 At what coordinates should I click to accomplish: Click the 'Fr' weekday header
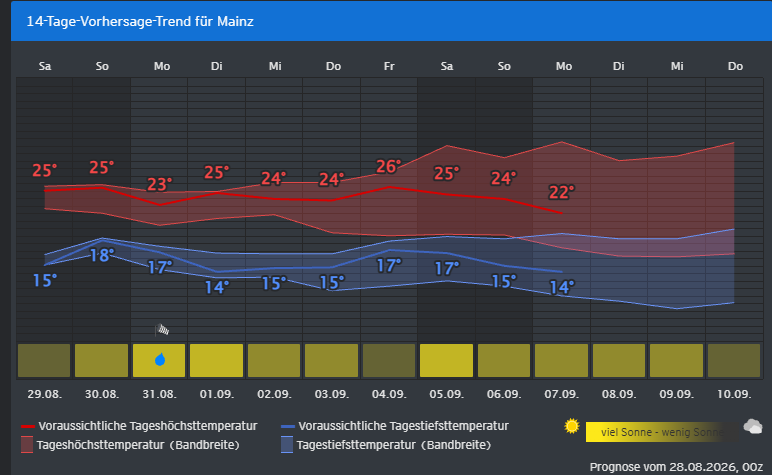tap(389, 66)
